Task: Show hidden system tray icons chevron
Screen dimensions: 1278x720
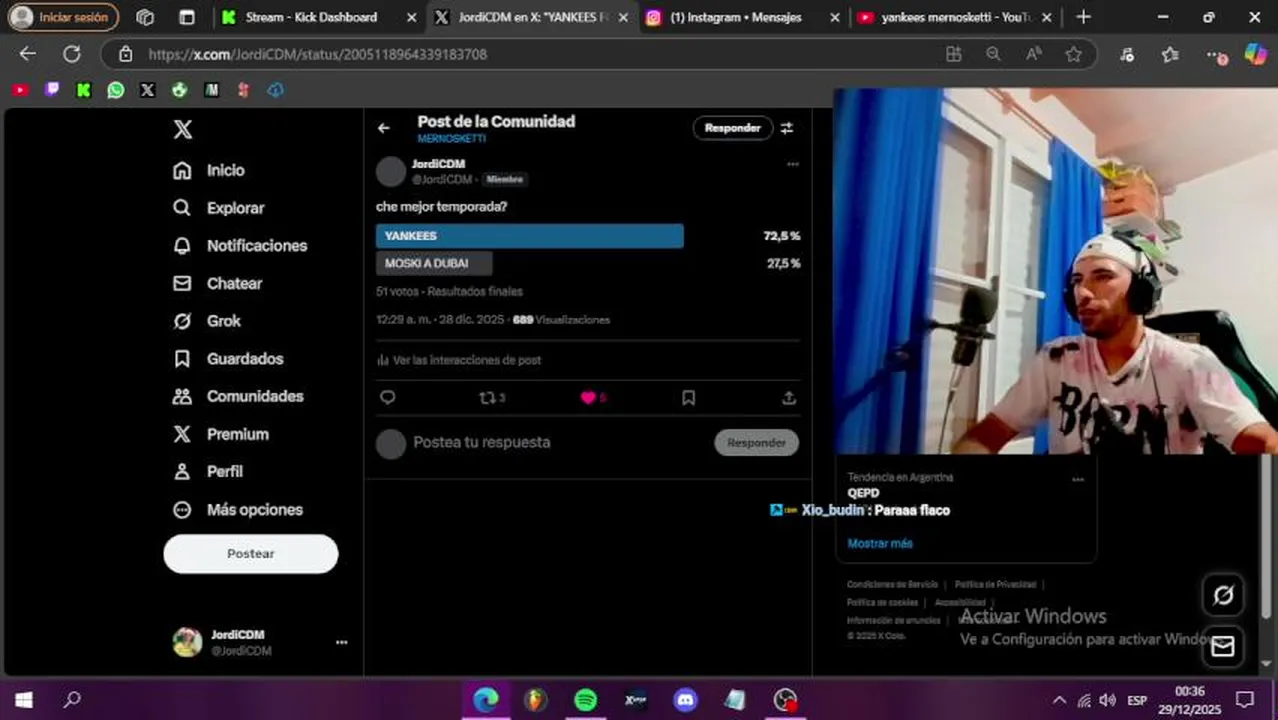Action: tap(1059, 700)
